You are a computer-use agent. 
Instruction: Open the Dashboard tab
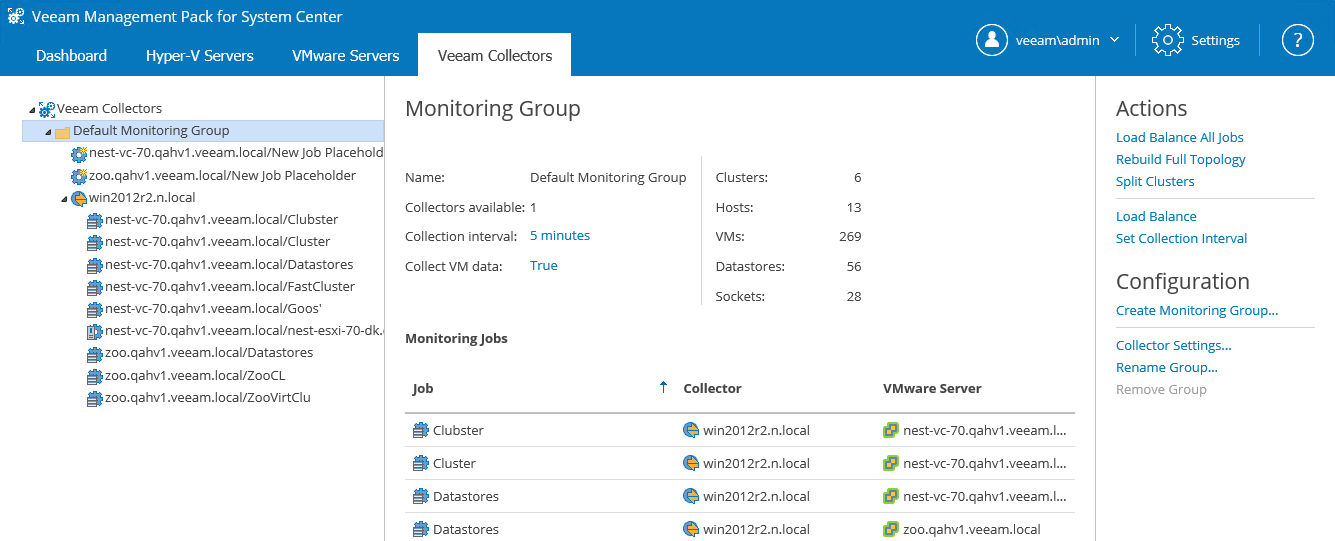[71, 55]
